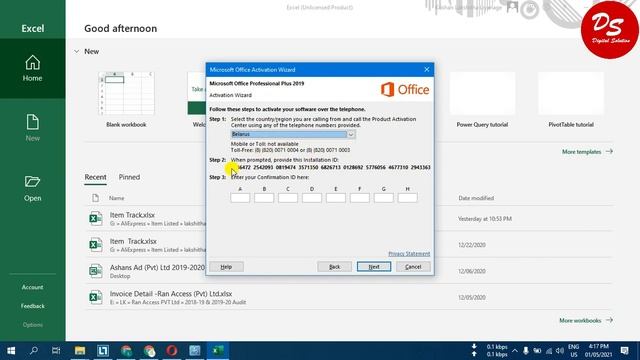This screenshot has width=640, height=360.
Task: Switch to the Pinned tab
Action: [129, 177]
